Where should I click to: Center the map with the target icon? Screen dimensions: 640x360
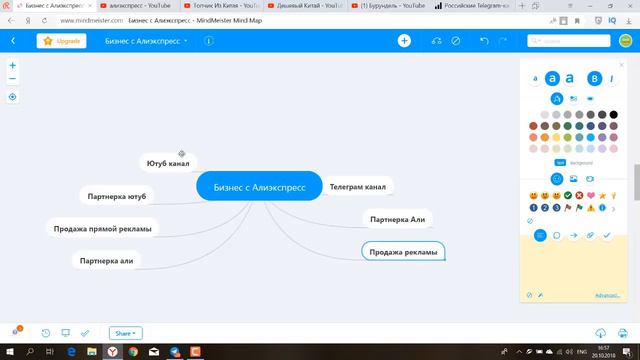click(13, 97)
